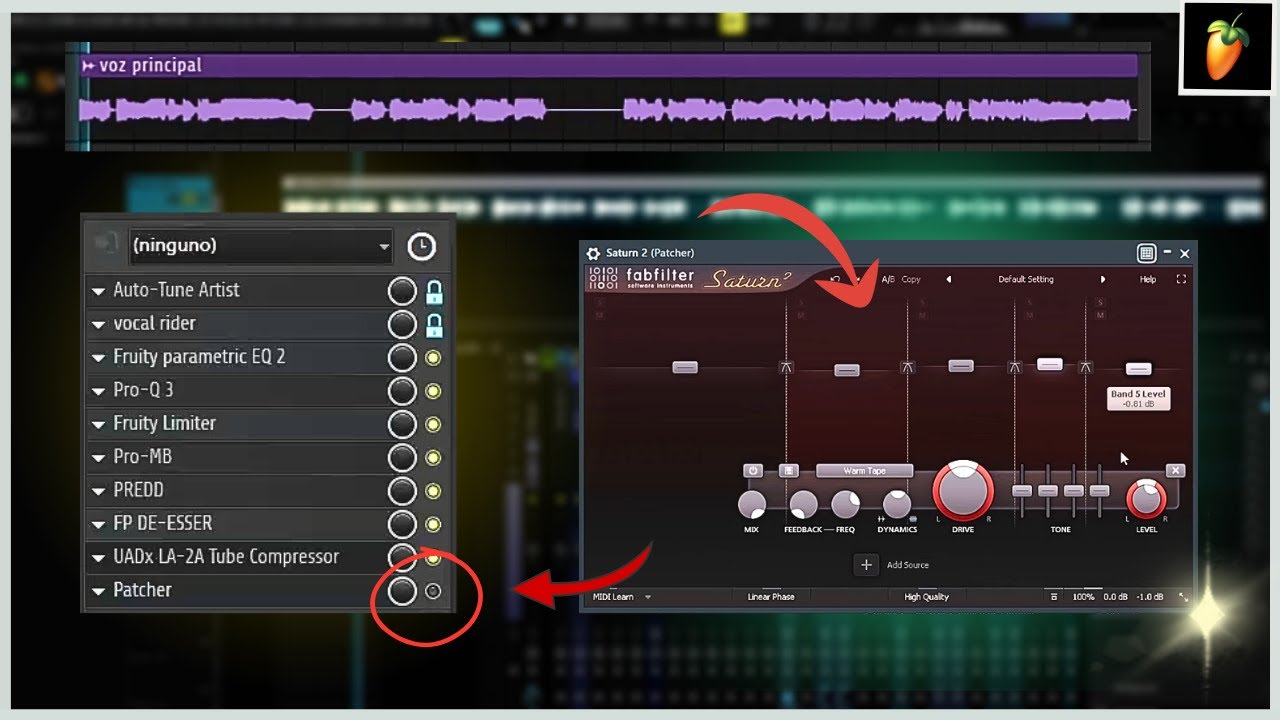Viewport: 1280px width, 720px height.
Task: Expand the Patcher slot arrow menu
Action: [x=98, y=591]
